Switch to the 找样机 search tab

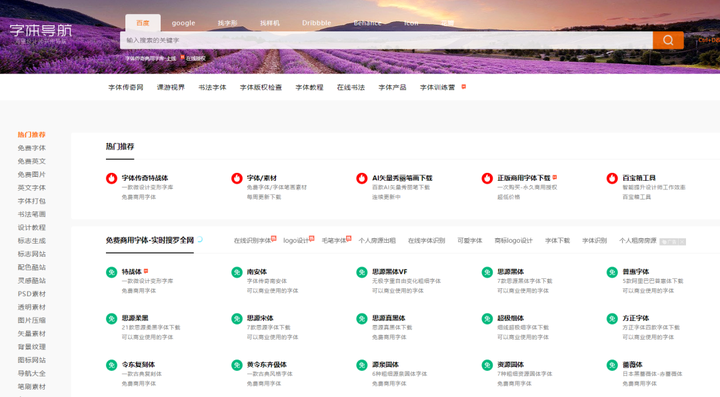270,23
